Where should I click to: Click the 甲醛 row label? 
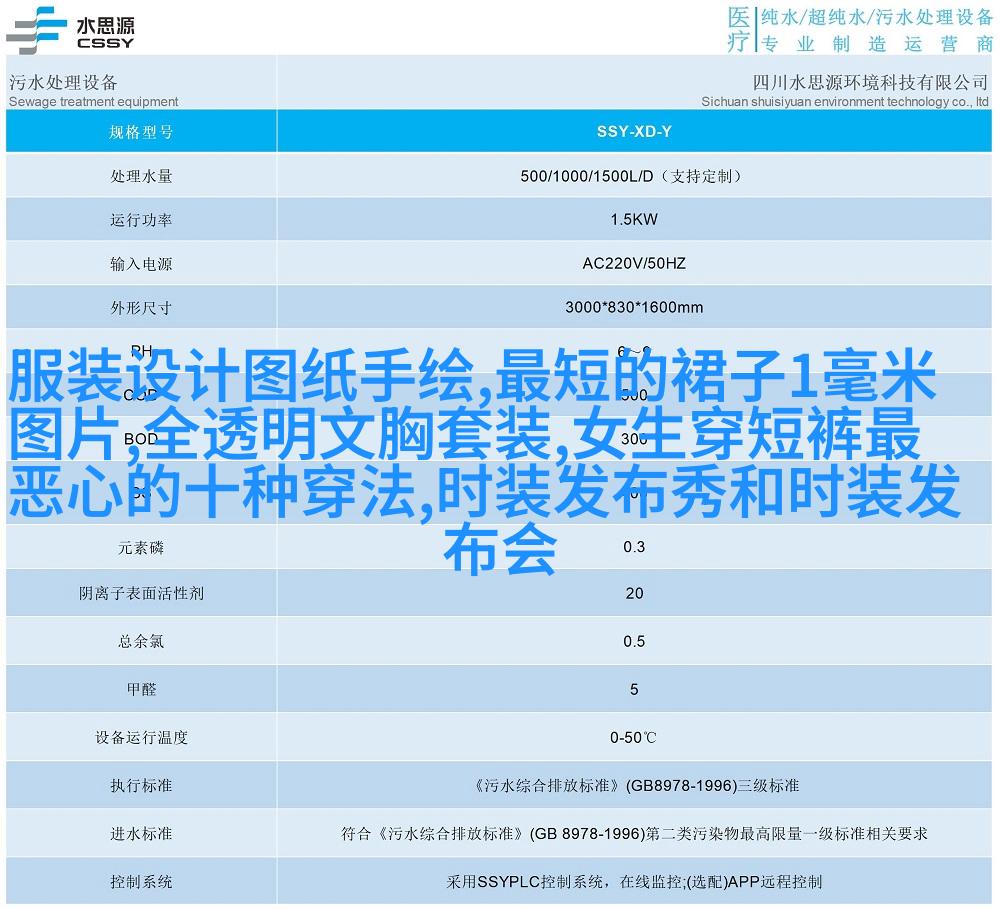click(141, 689)
